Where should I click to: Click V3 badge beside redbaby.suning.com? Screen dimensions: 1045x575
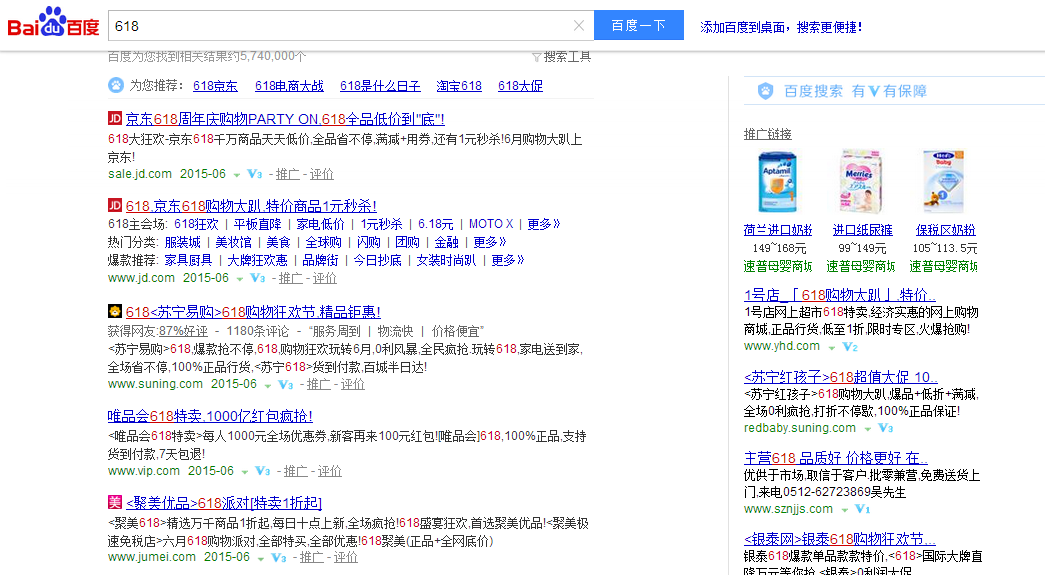coord(885,428)
